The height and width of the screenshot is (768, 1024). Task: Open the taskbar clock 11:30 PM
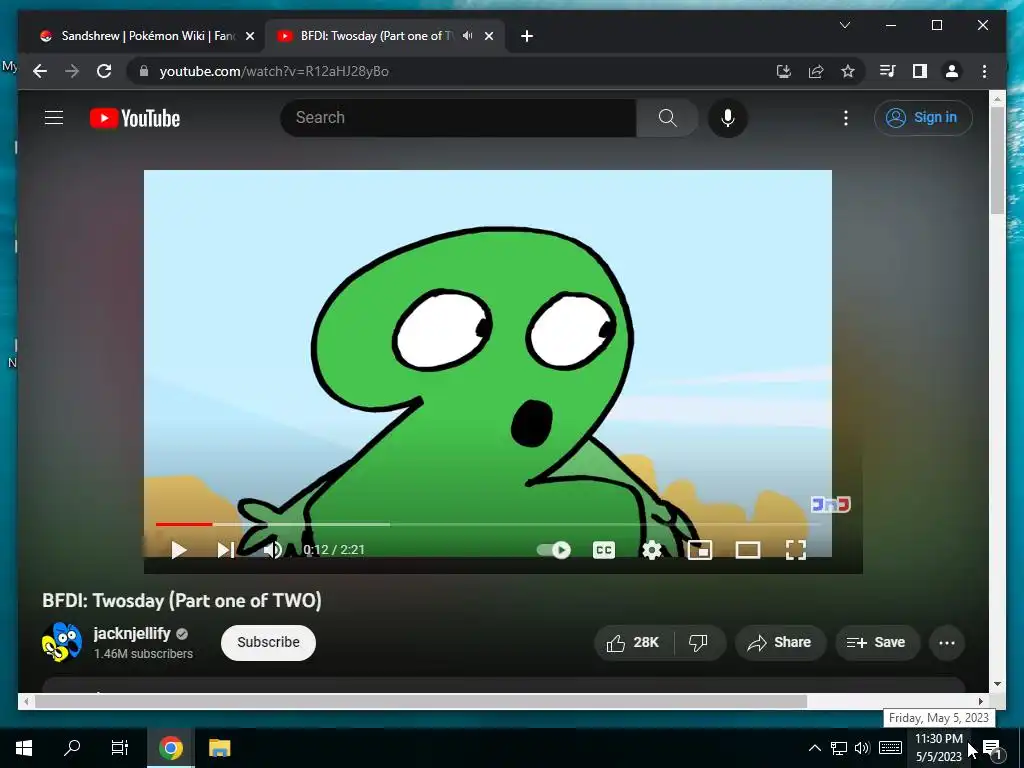[938, 748]
